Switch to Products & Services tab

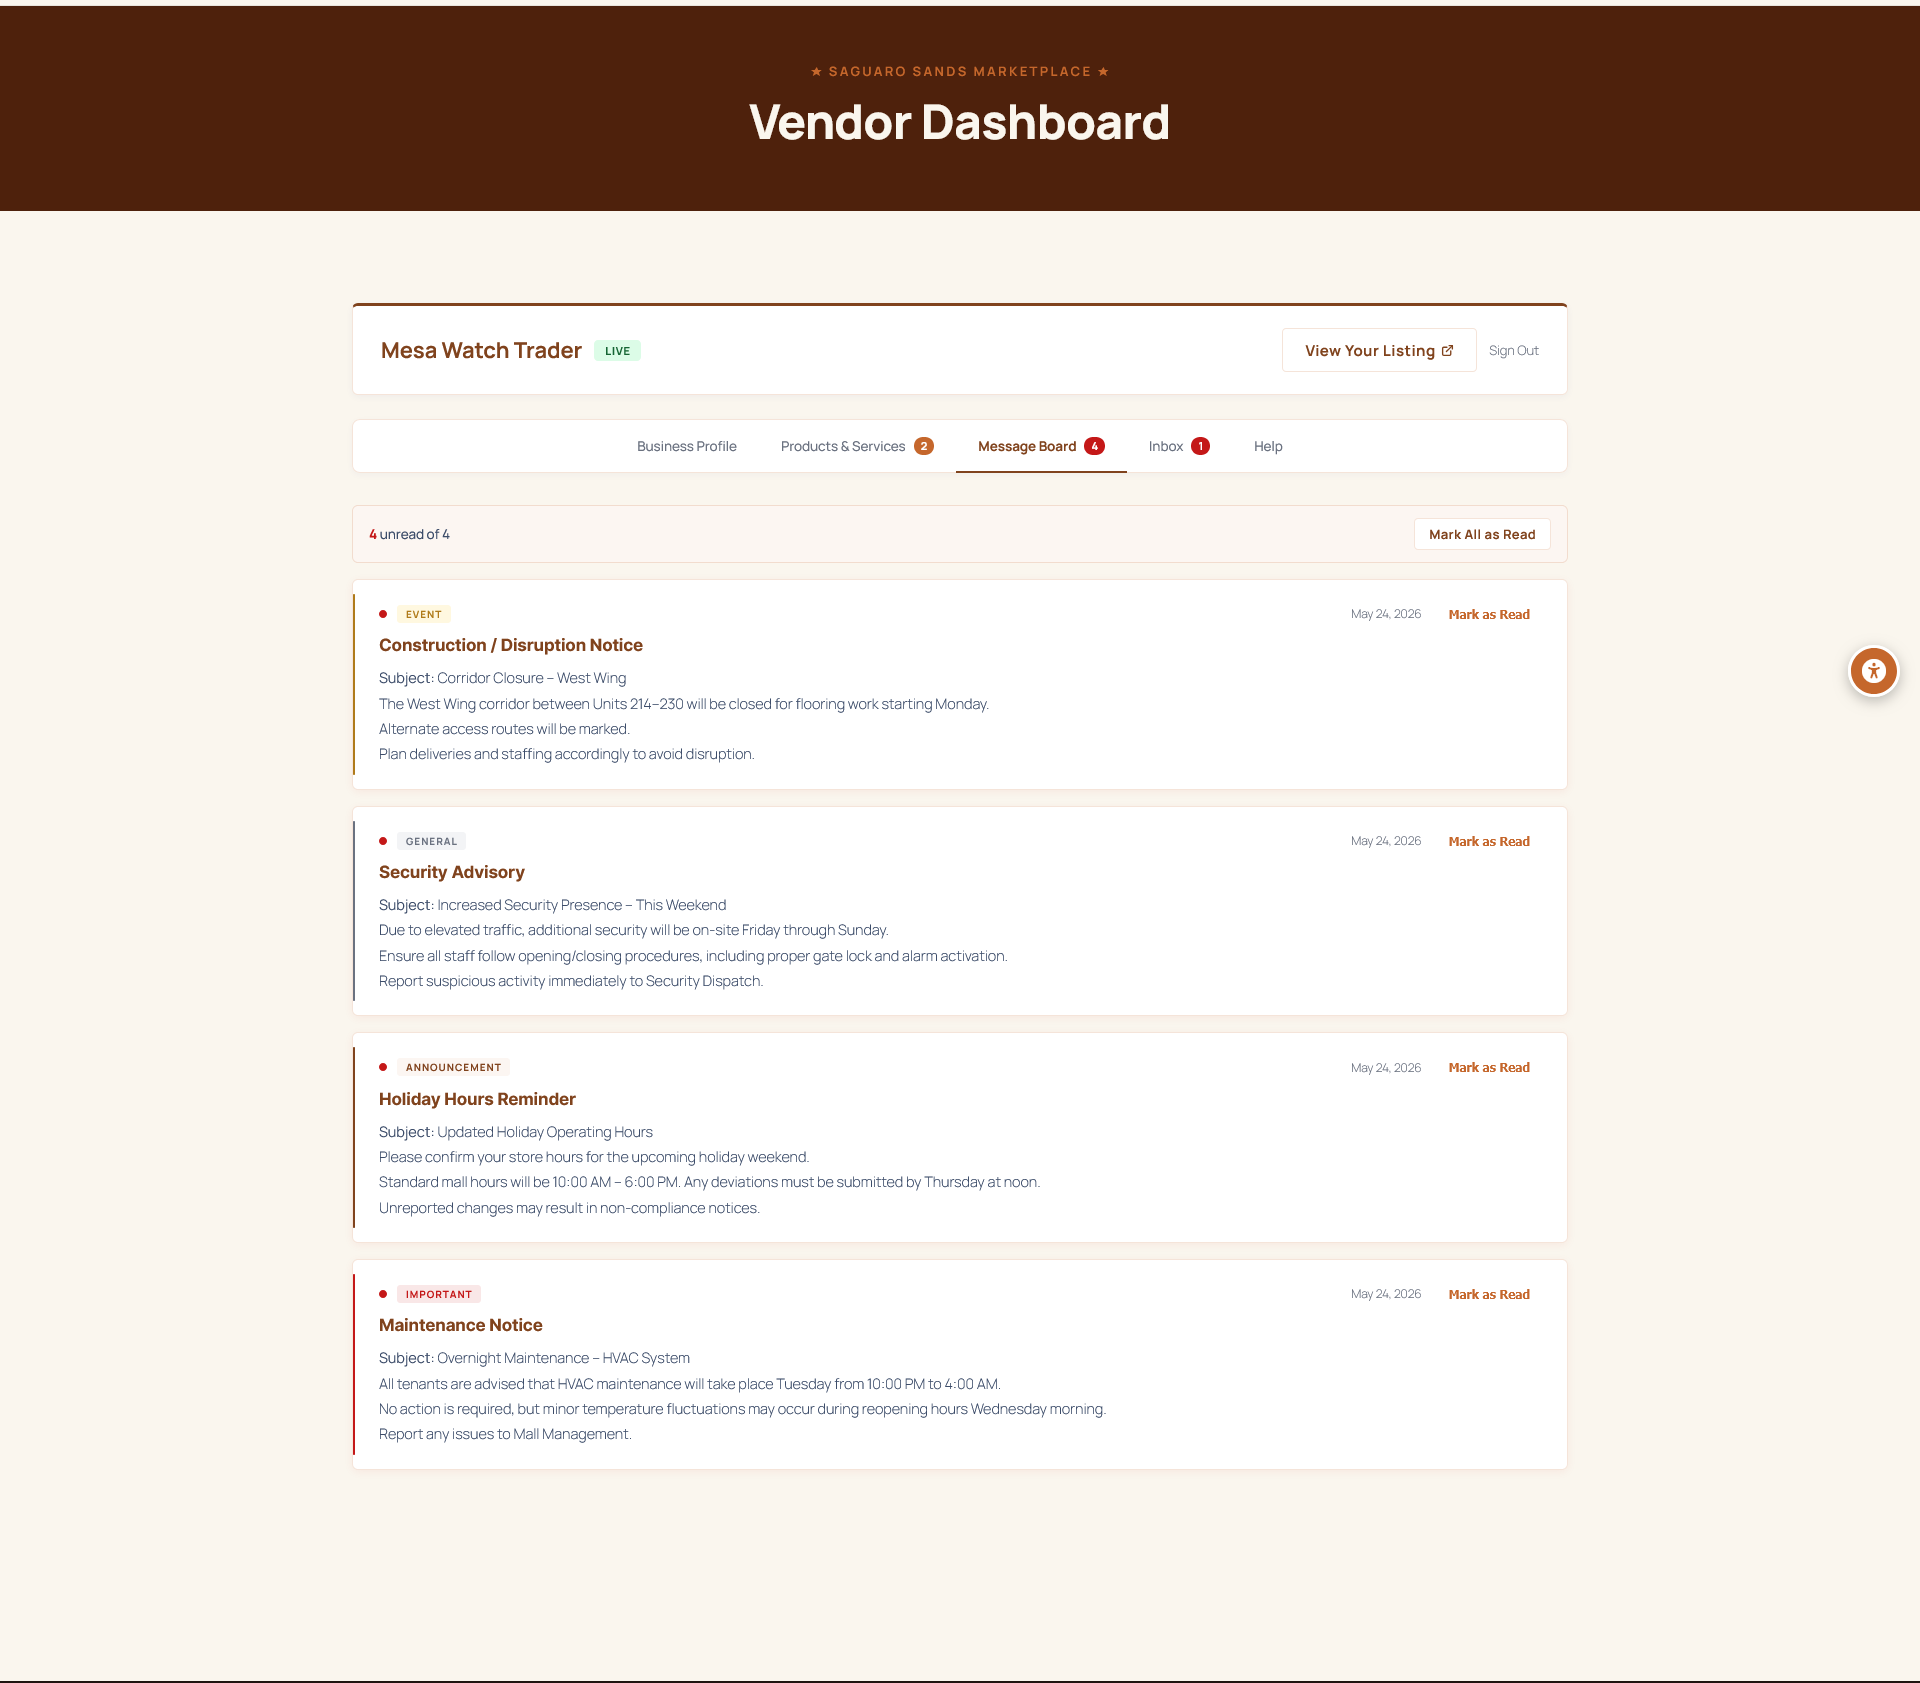[x=857, y=446]
